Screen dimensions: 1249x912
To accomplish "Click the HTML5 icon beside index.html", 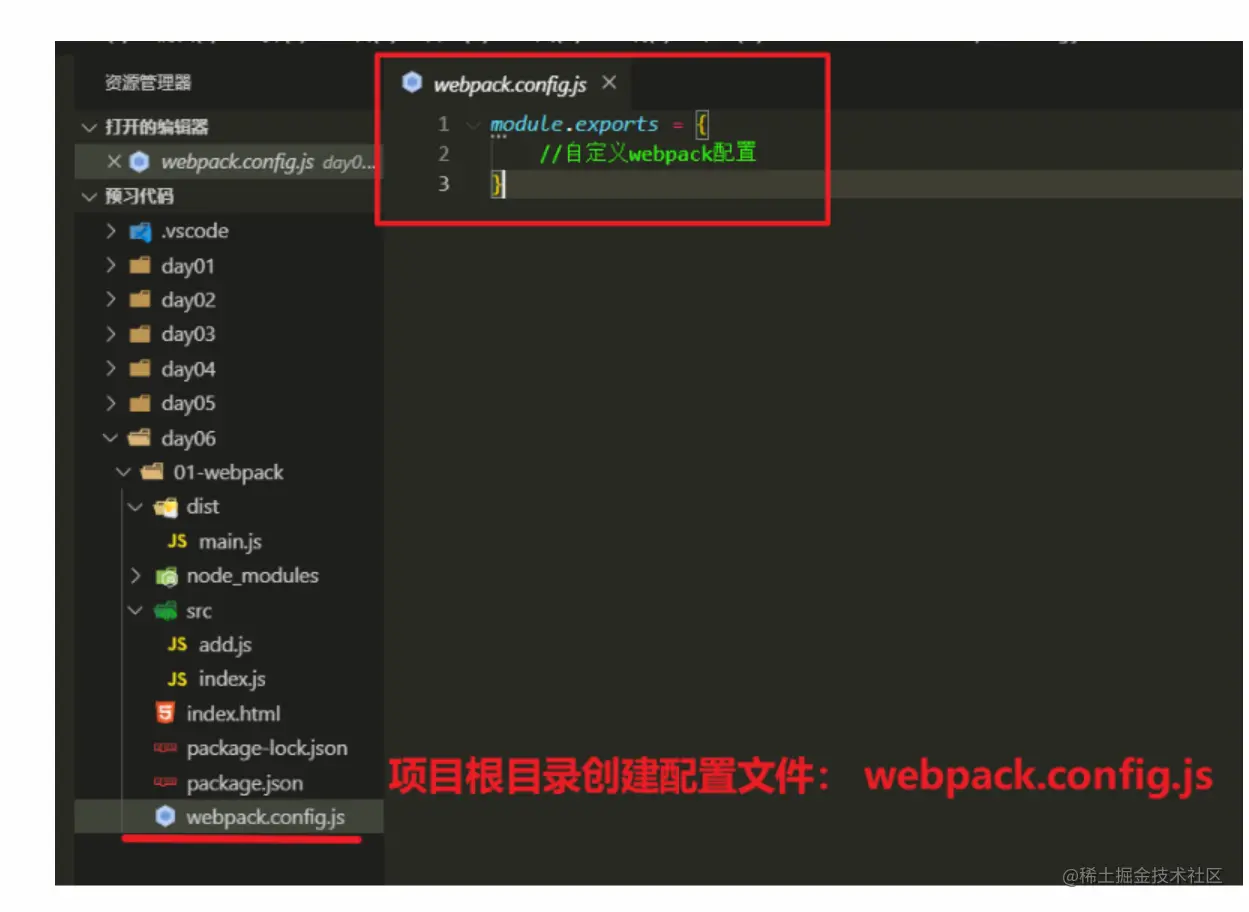I will (165, 714).
